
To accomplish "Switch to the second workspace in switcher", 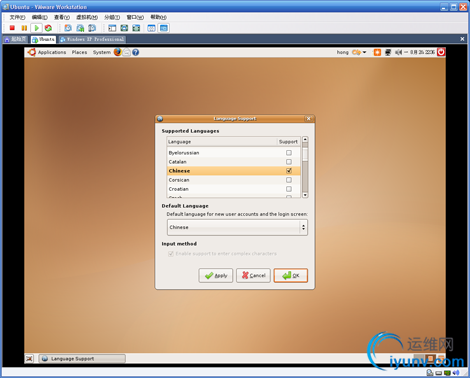I will [431, 358].
